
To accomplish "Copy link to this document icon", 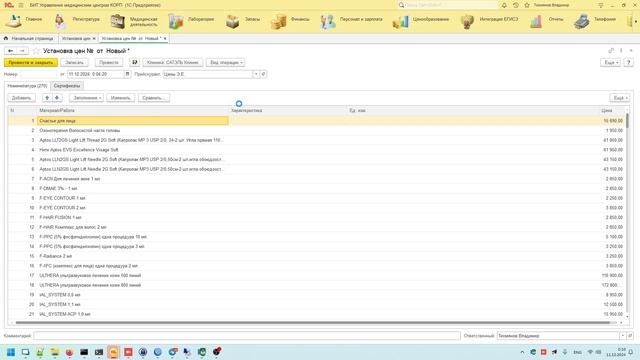I will [x=611, y=51].
